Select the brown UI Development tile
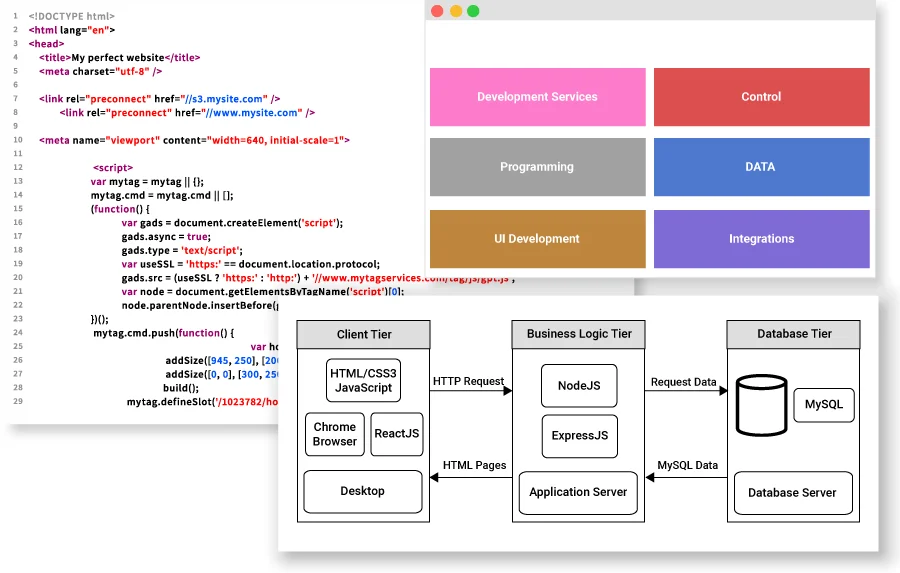Viewport: 900px width, 573px height. click(537, 239)
